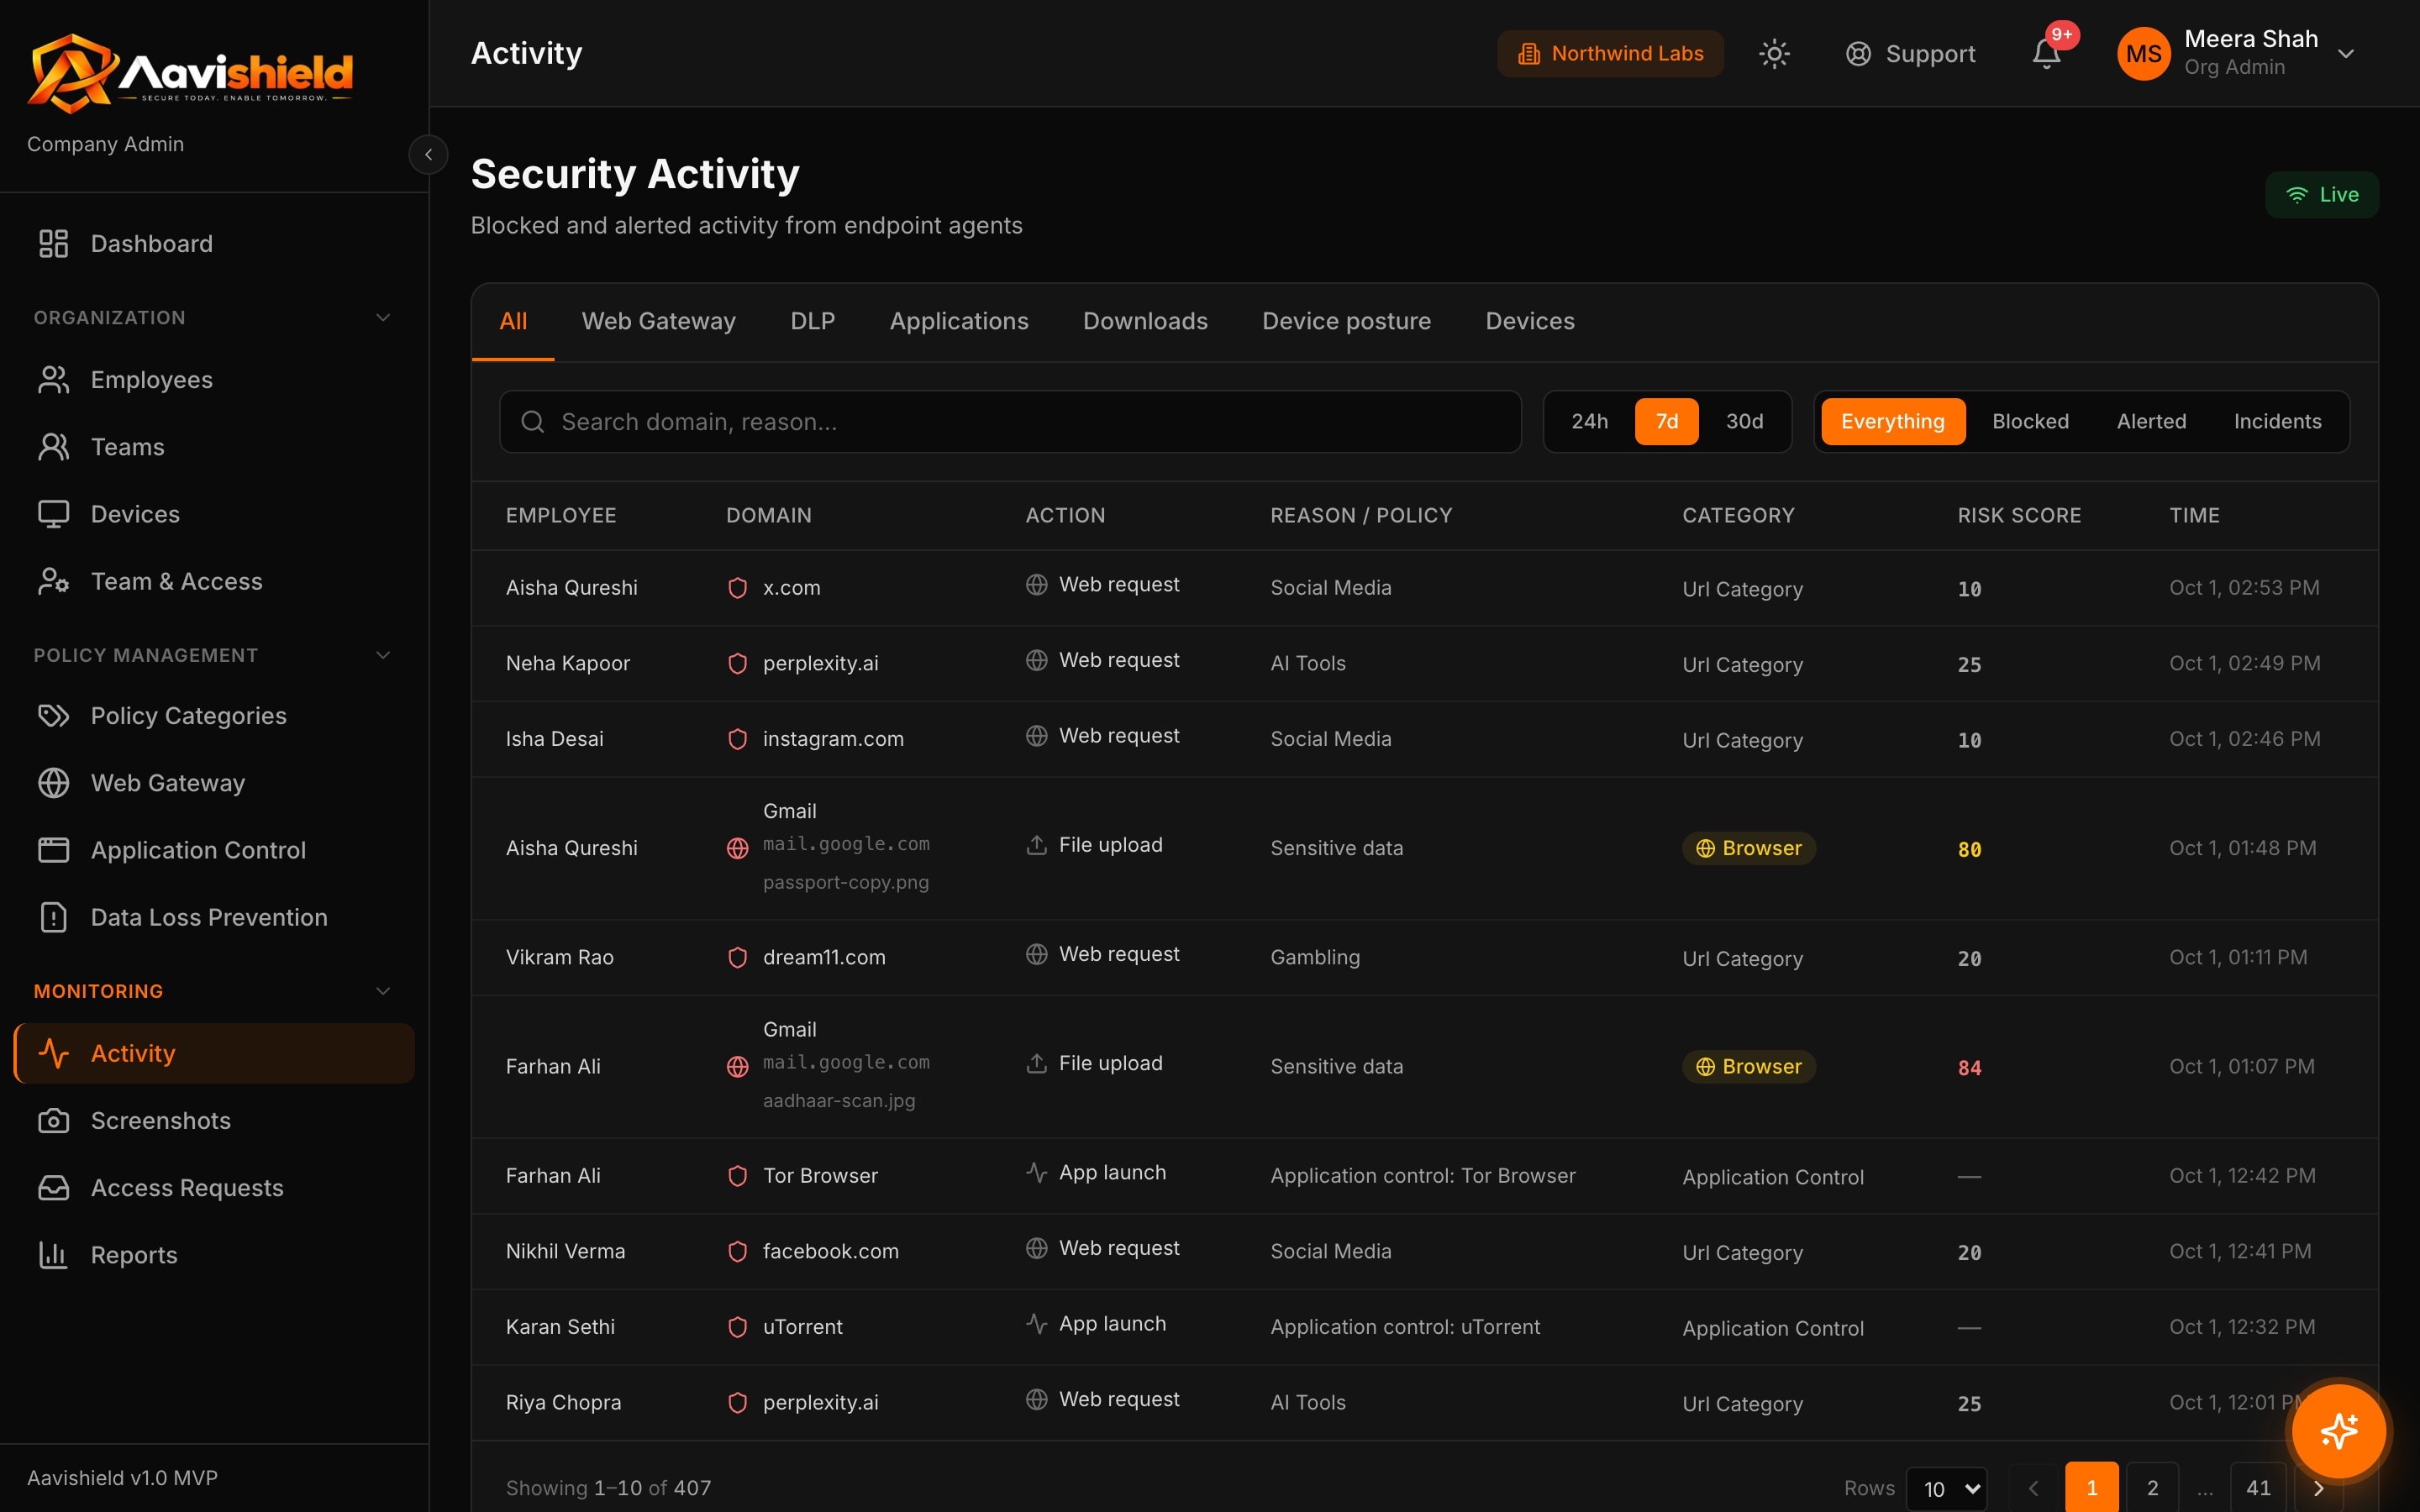
Task: Open the AI assistant sparkle button
Action: click(x=2339, y=1430)
